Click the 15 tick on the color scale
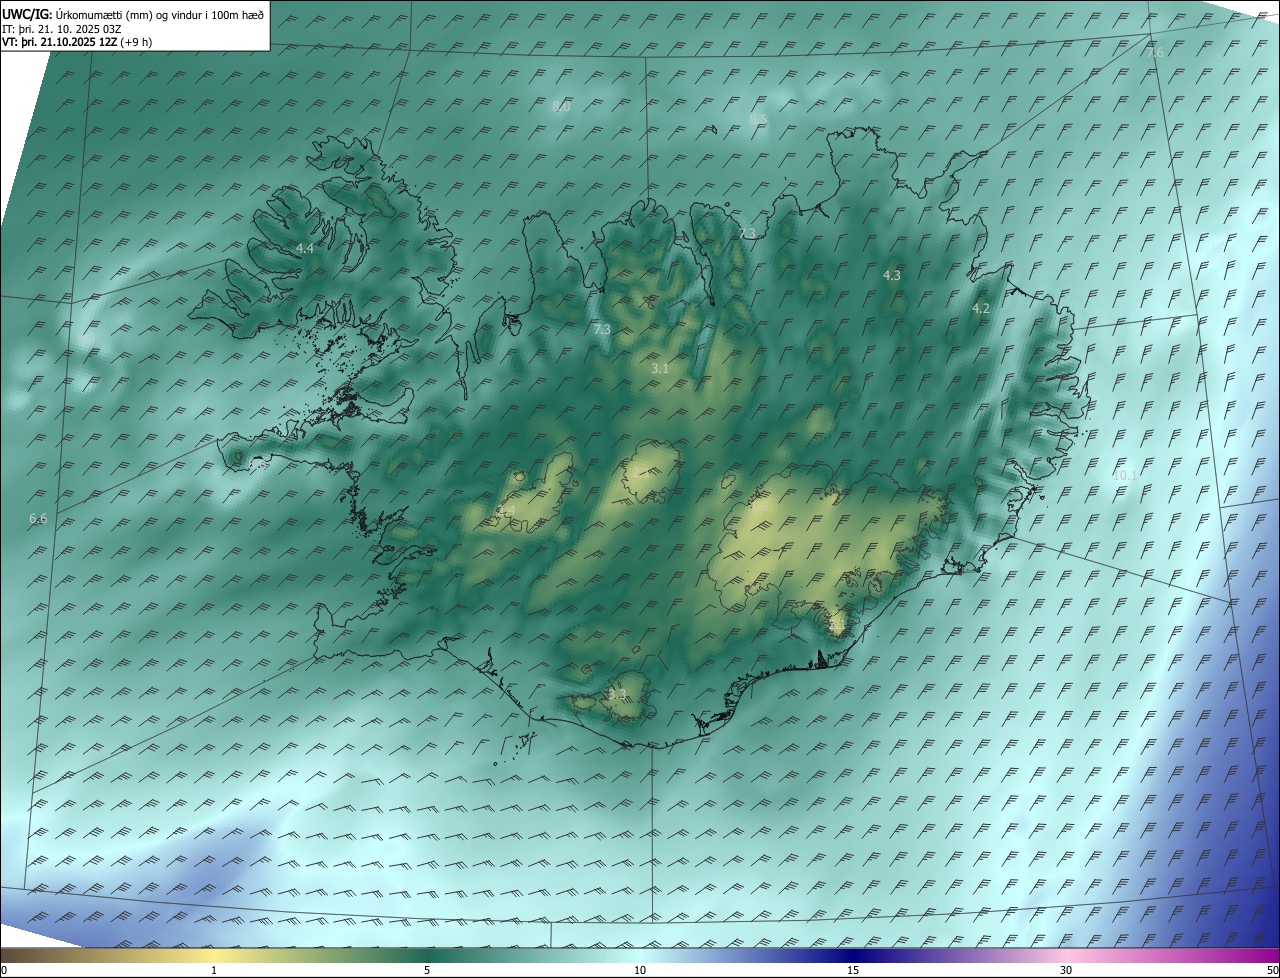The height and width of the screenshot is (978, 1280). coord(853,971)
